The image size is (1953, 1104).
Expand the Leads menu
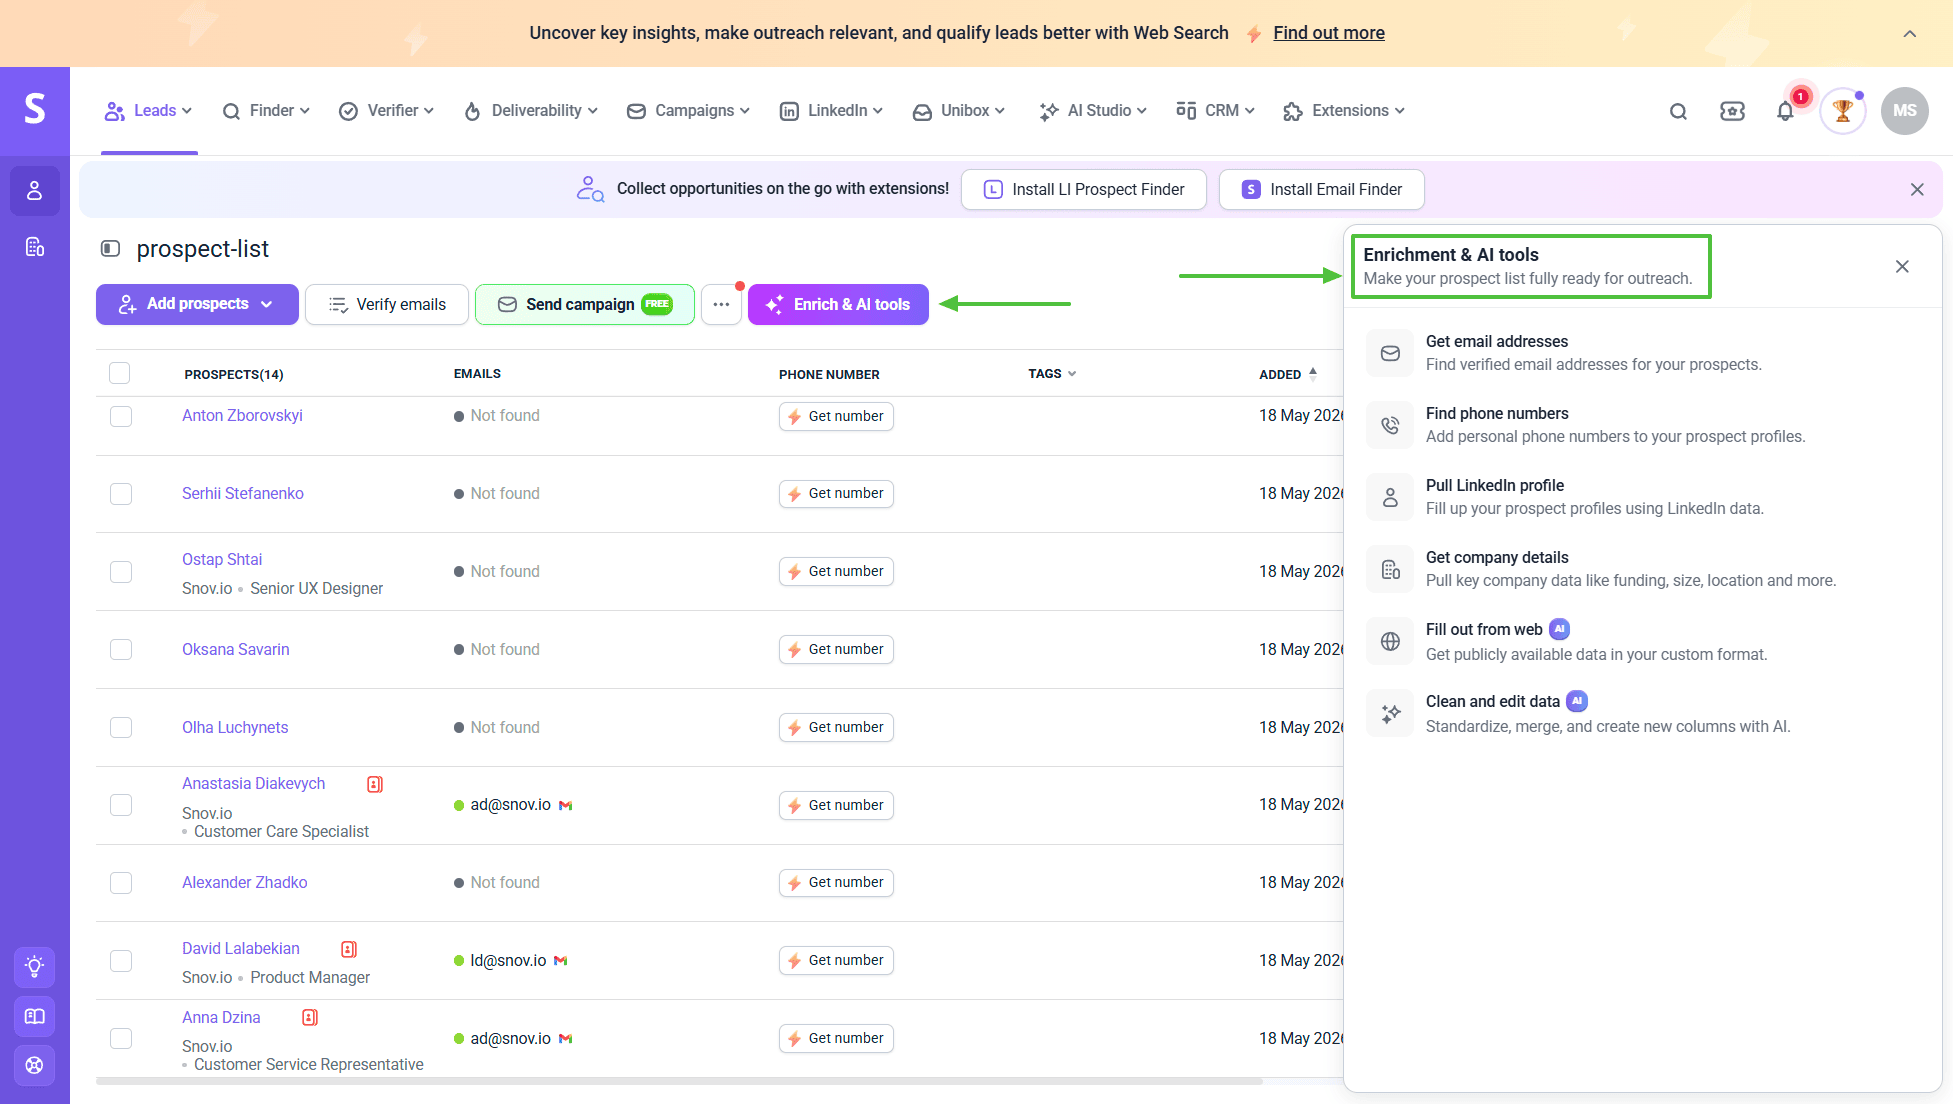coord(149,111)
